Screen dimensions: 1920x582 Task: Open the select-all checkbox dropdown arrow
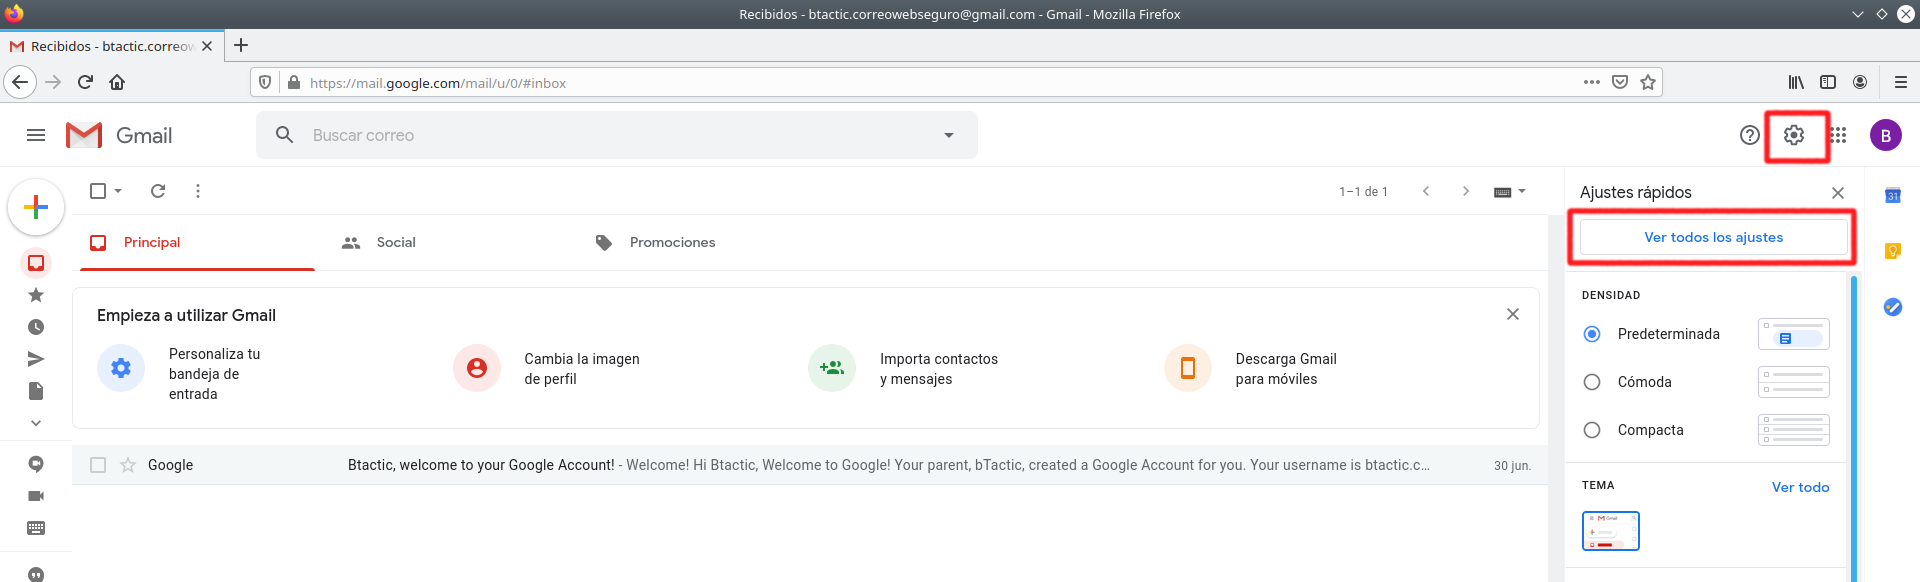tap(118, 191)
